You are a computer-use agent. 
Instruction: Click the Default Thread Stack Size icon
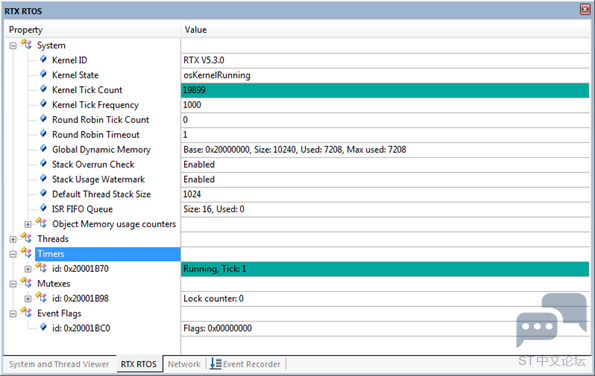(43, 193)
